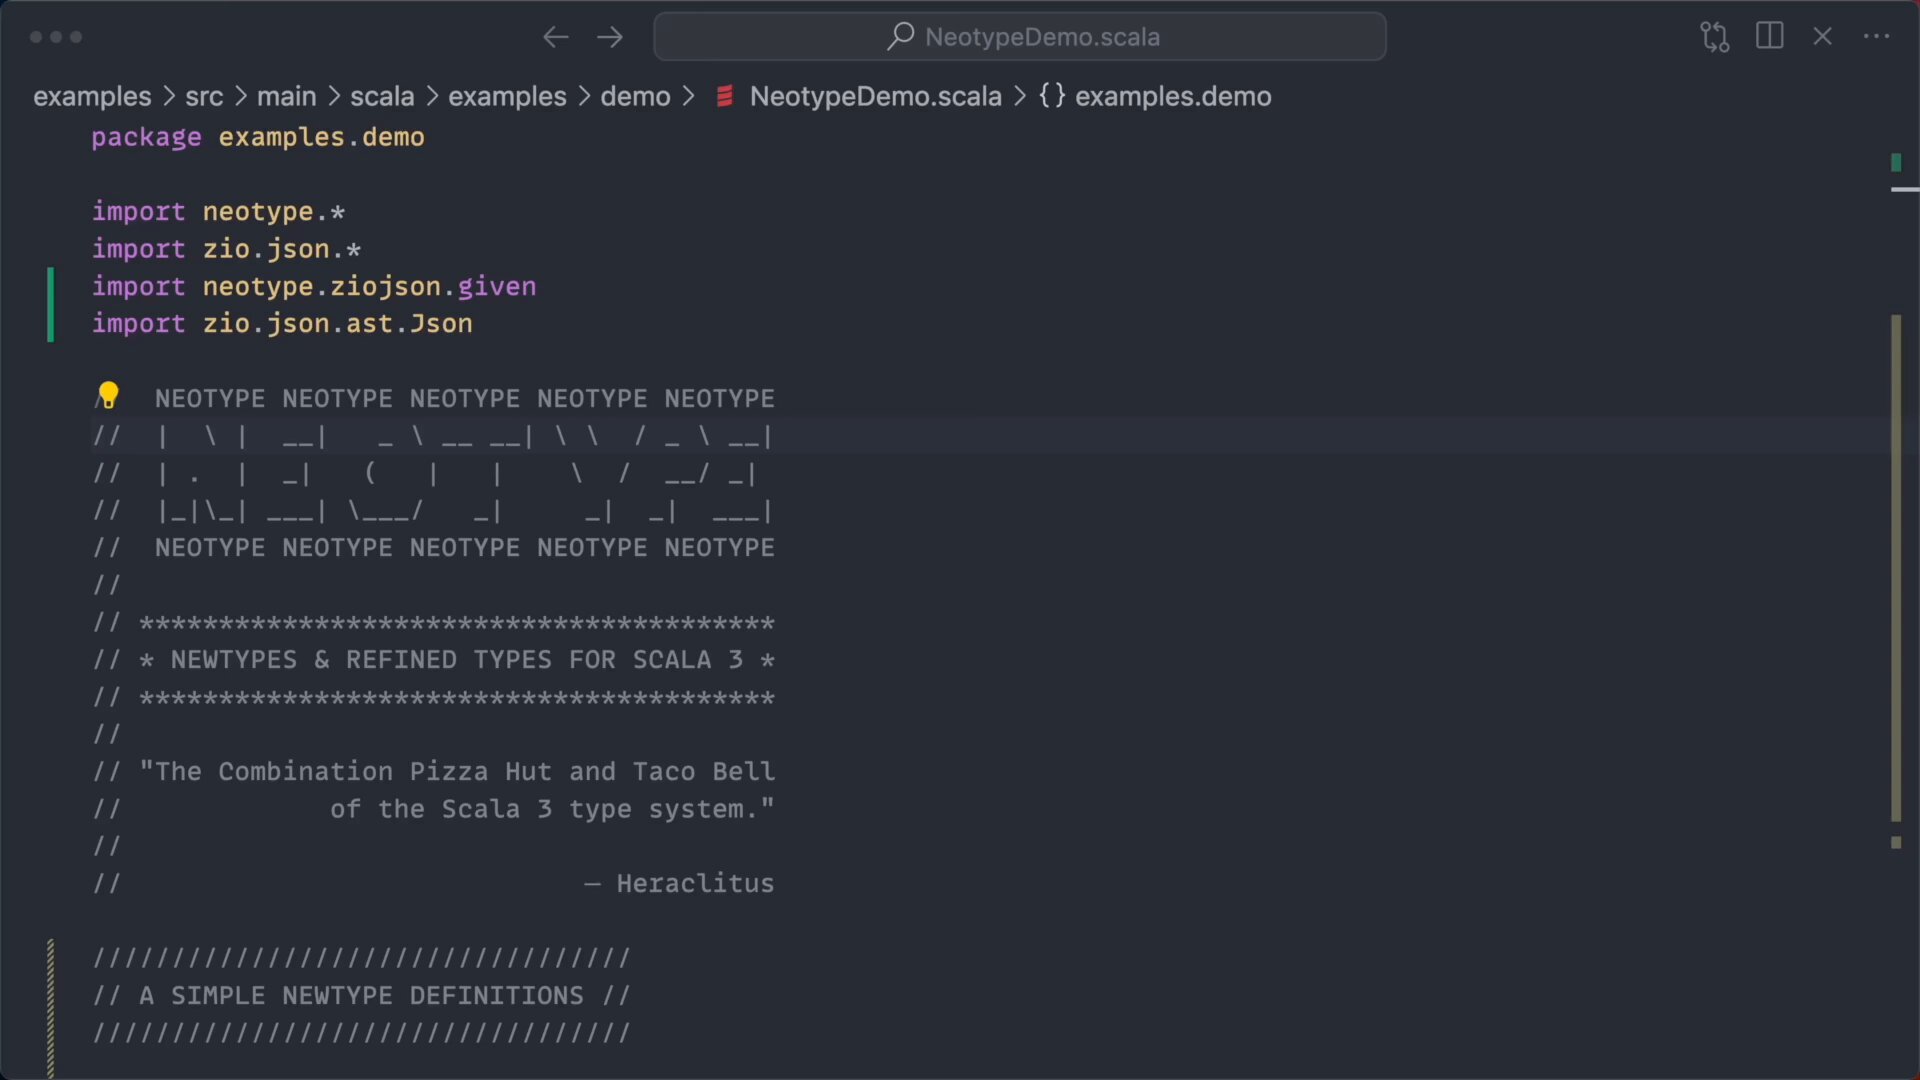Screen dimensions: 1920x1080
Task: Click the first 'examples' breadcrumb
Action: click(92, 96)
